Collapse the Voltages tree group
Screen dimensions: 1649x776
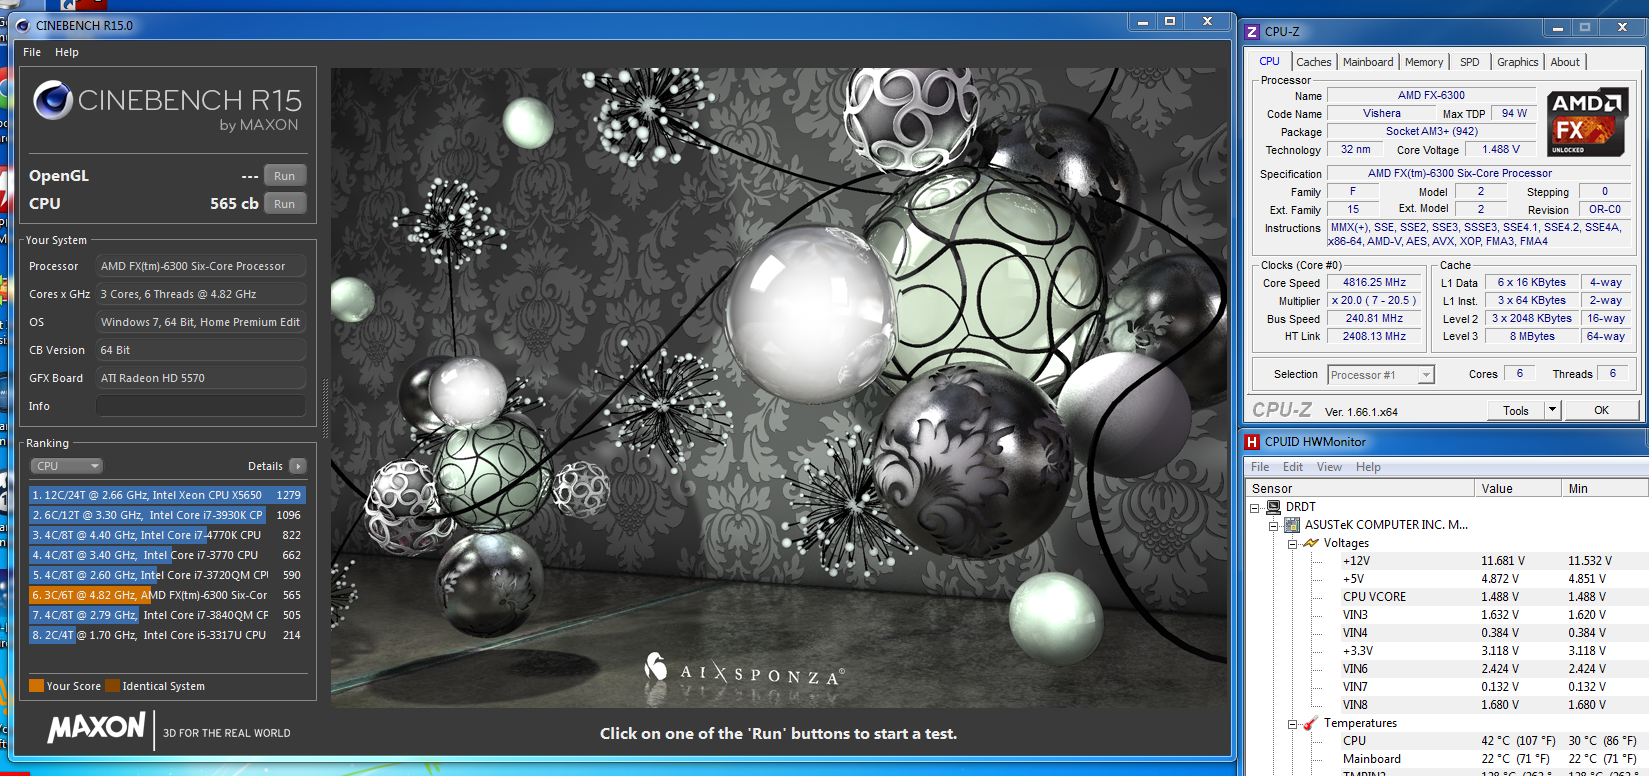pos(1292,544)
